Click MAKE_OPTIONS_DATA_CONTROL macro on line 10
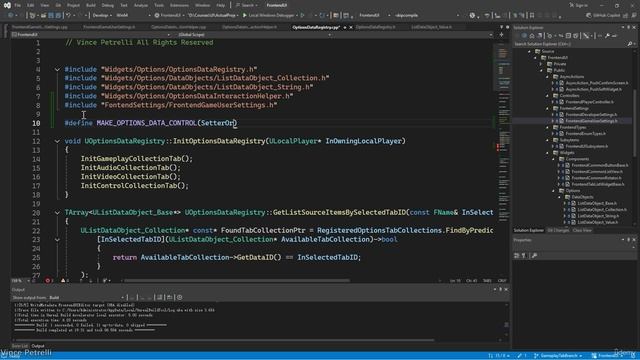The image size is (640, 360). click(147, 123)
